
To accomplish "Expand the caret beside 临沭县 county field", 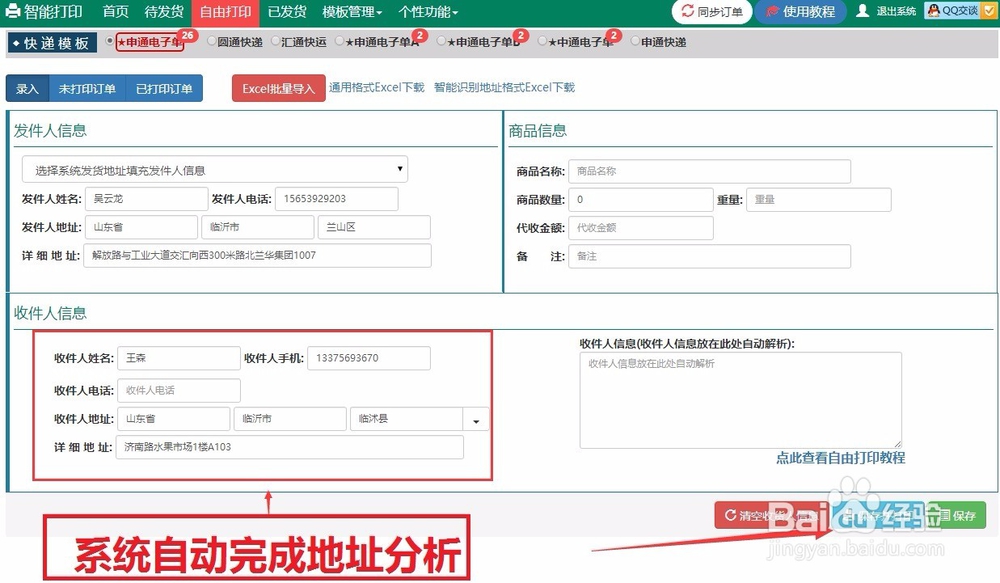I will (x=475, y=420).
